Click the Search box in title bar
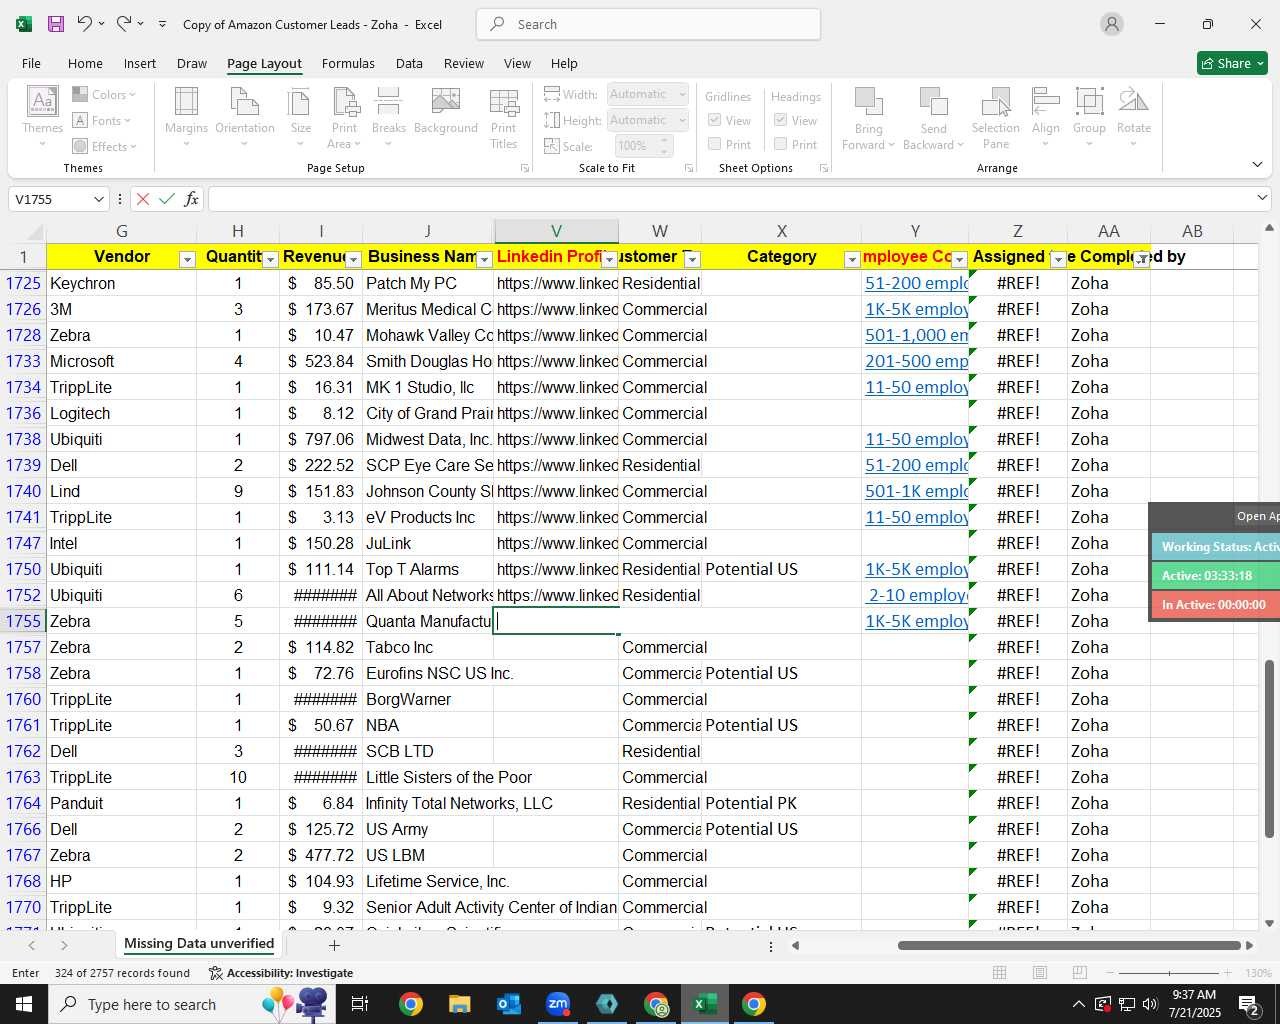The image size is (1280, 1024). [649, 24]
